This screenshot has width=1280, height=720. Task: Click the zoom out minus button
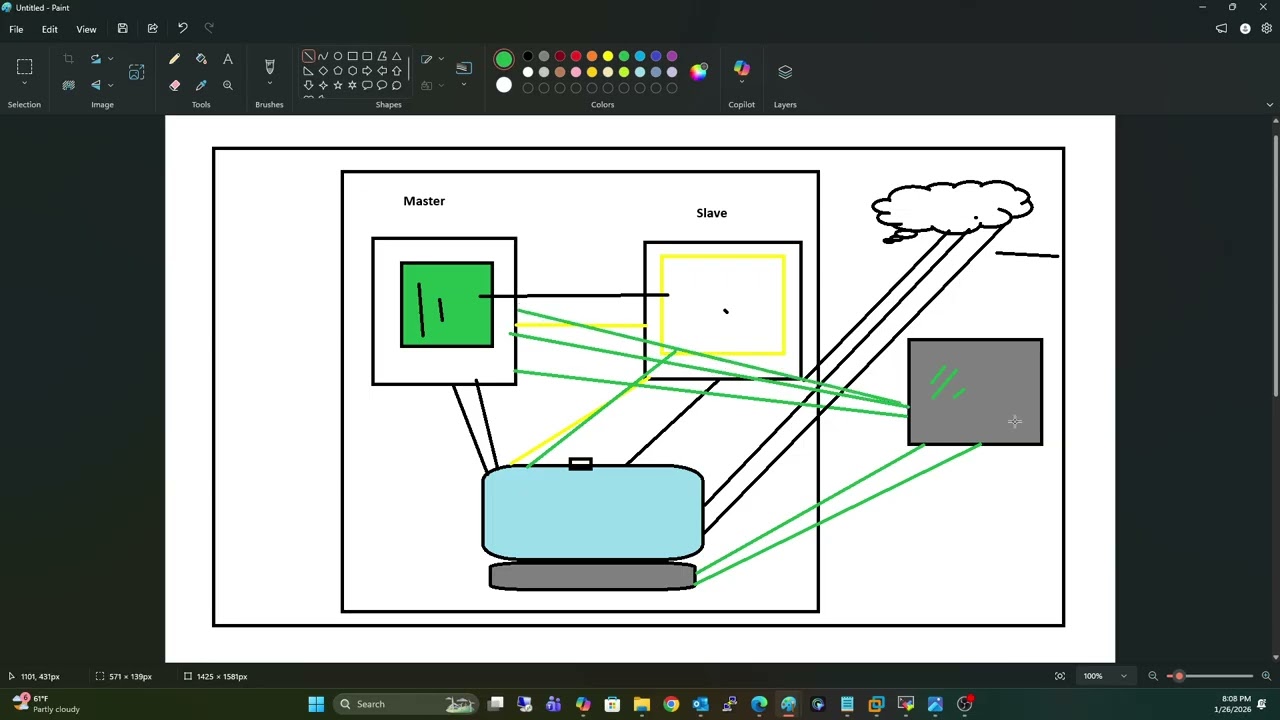[x=1153, y=676]
